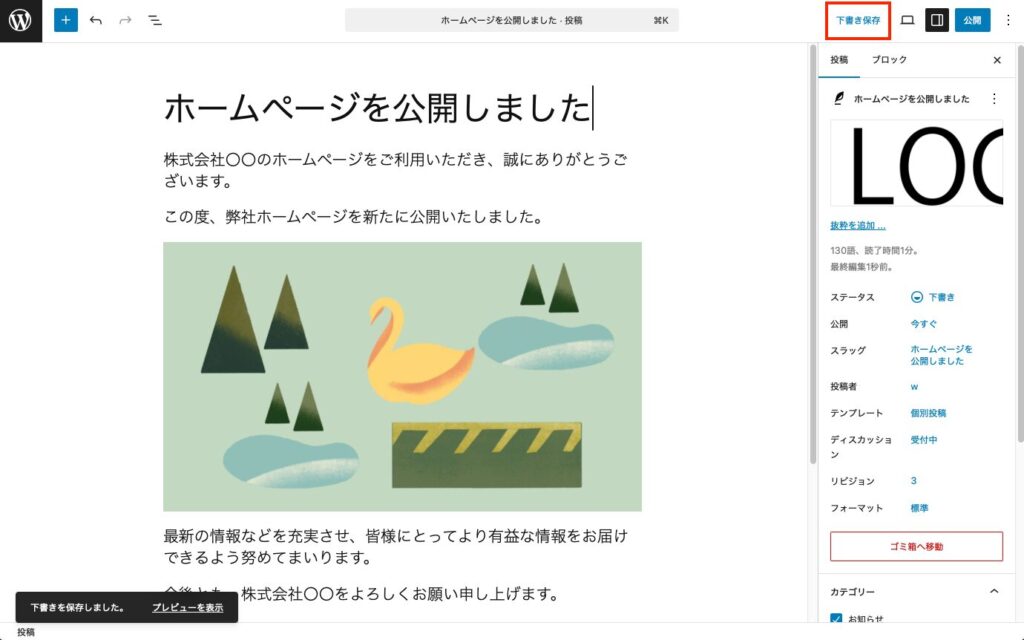Click the WordPress logo icon

click(x=19, y=19)
